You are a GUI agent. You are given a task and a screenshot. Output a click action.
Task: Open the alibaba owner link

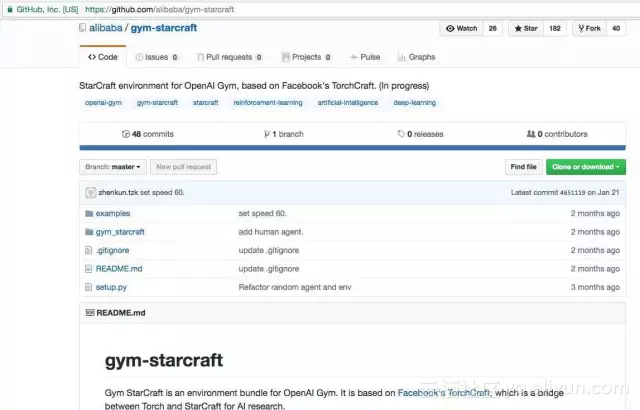point(106,28)
